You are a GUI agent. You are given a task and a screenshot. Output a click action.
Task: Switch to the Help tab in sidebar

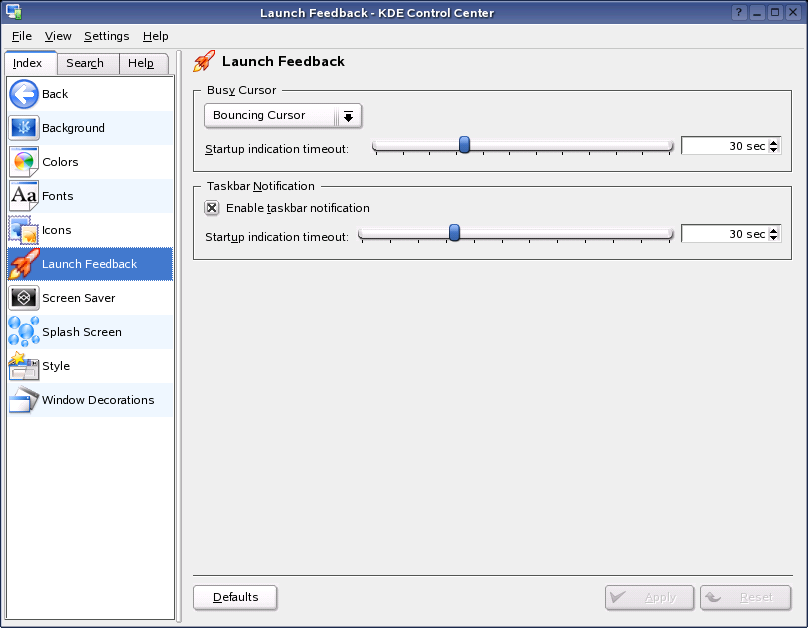coord(143,63)
